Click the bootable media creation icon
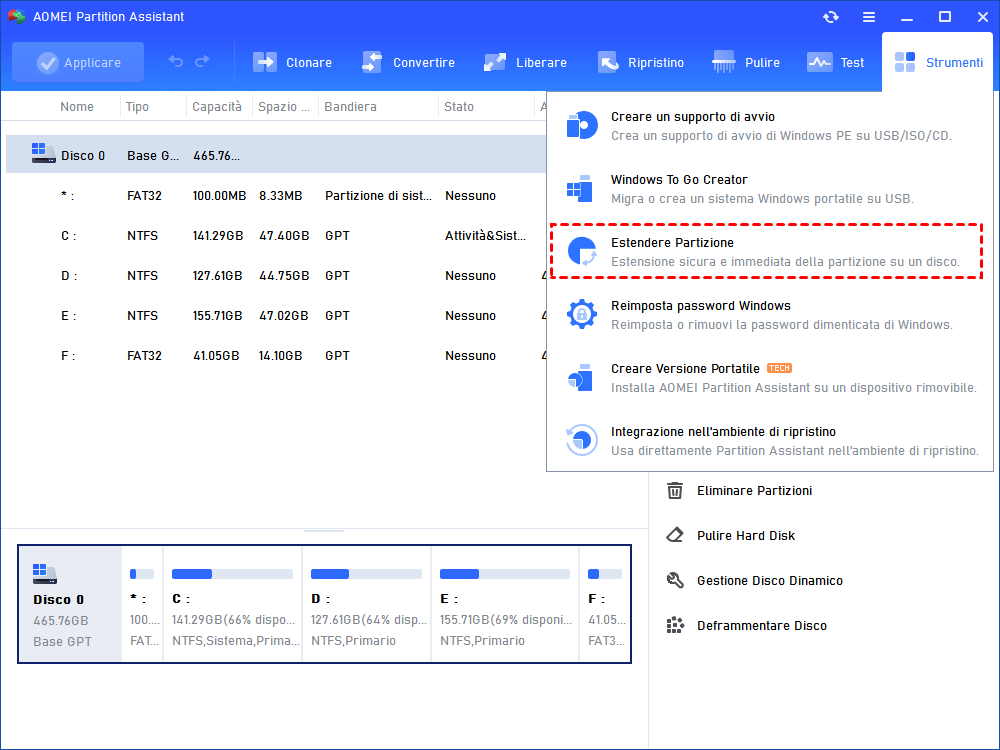The width and height of the screenshot is (1000, 750). click(x=582, y=125)
